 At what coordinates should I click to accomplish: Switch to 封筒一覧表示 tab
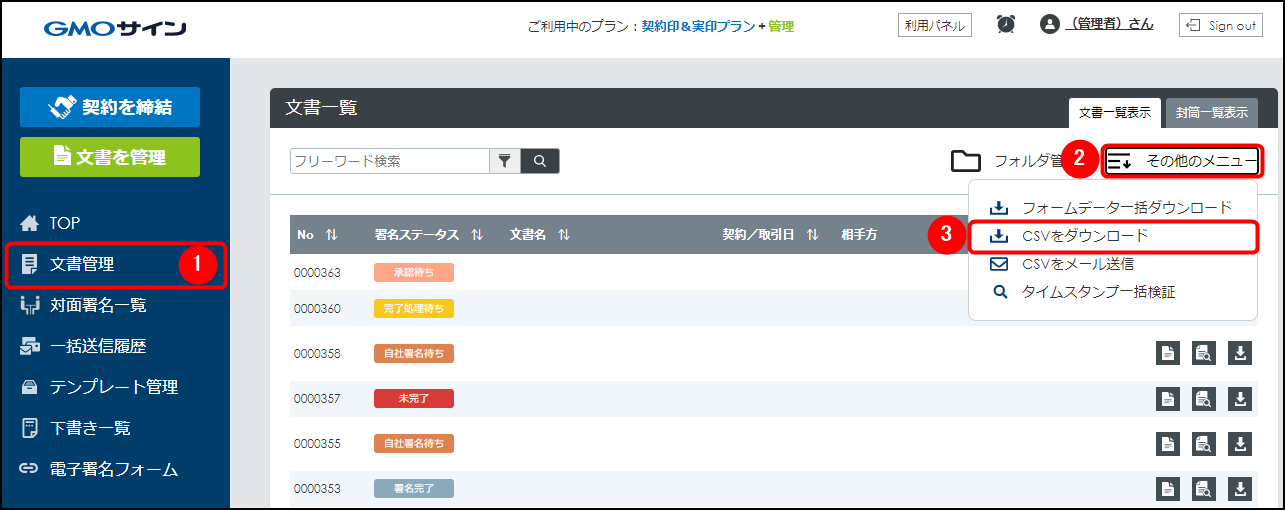pos(1211,113)
